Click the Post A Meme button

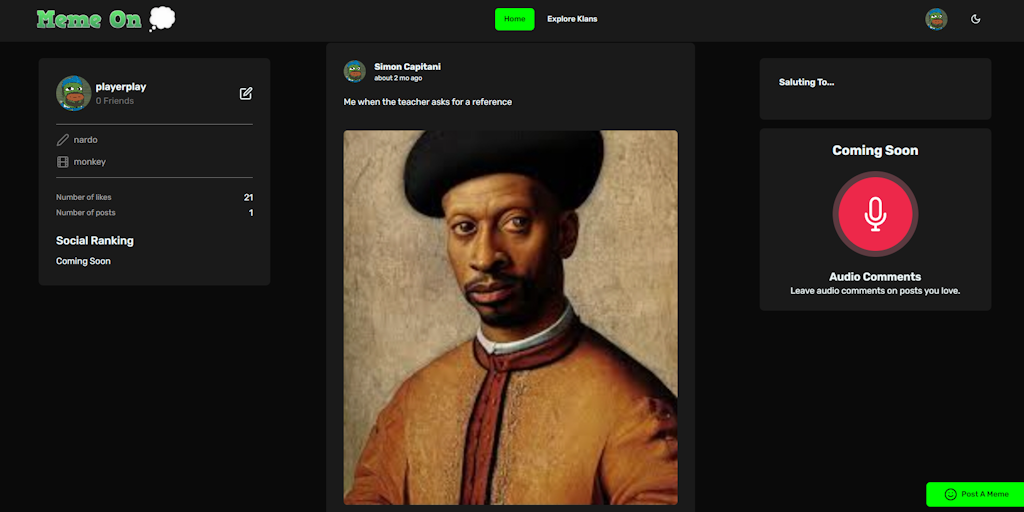pos(975,494)
